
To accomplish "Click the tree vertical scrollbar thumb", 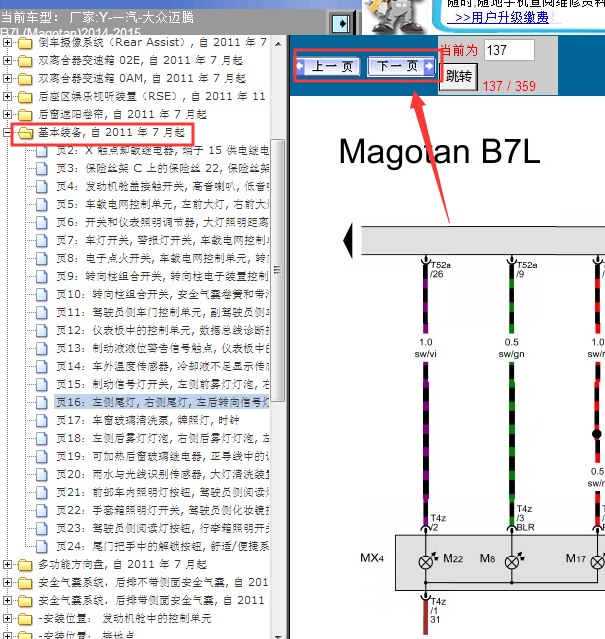I will pos(278,270).
